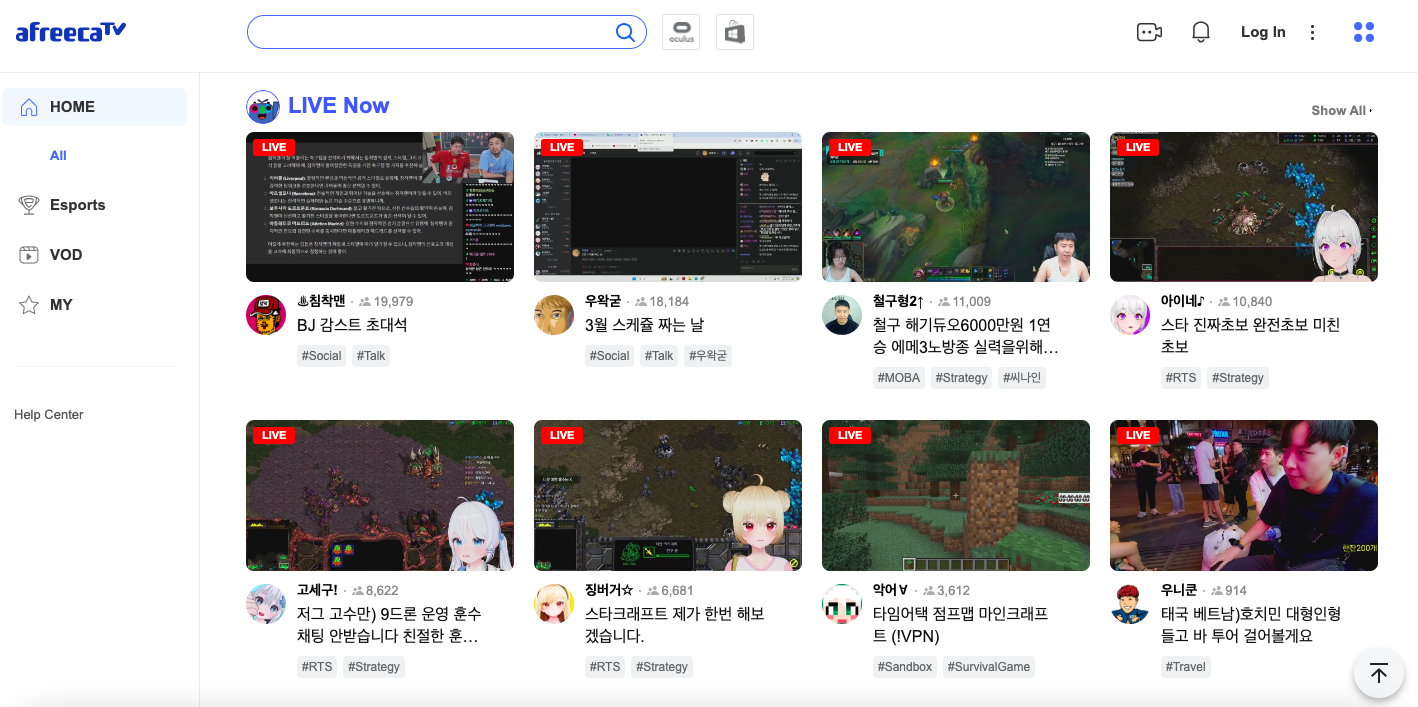Open the Oculus app link icon
The height and width of the screenshot is (707, 1418).
pos(681,32)
